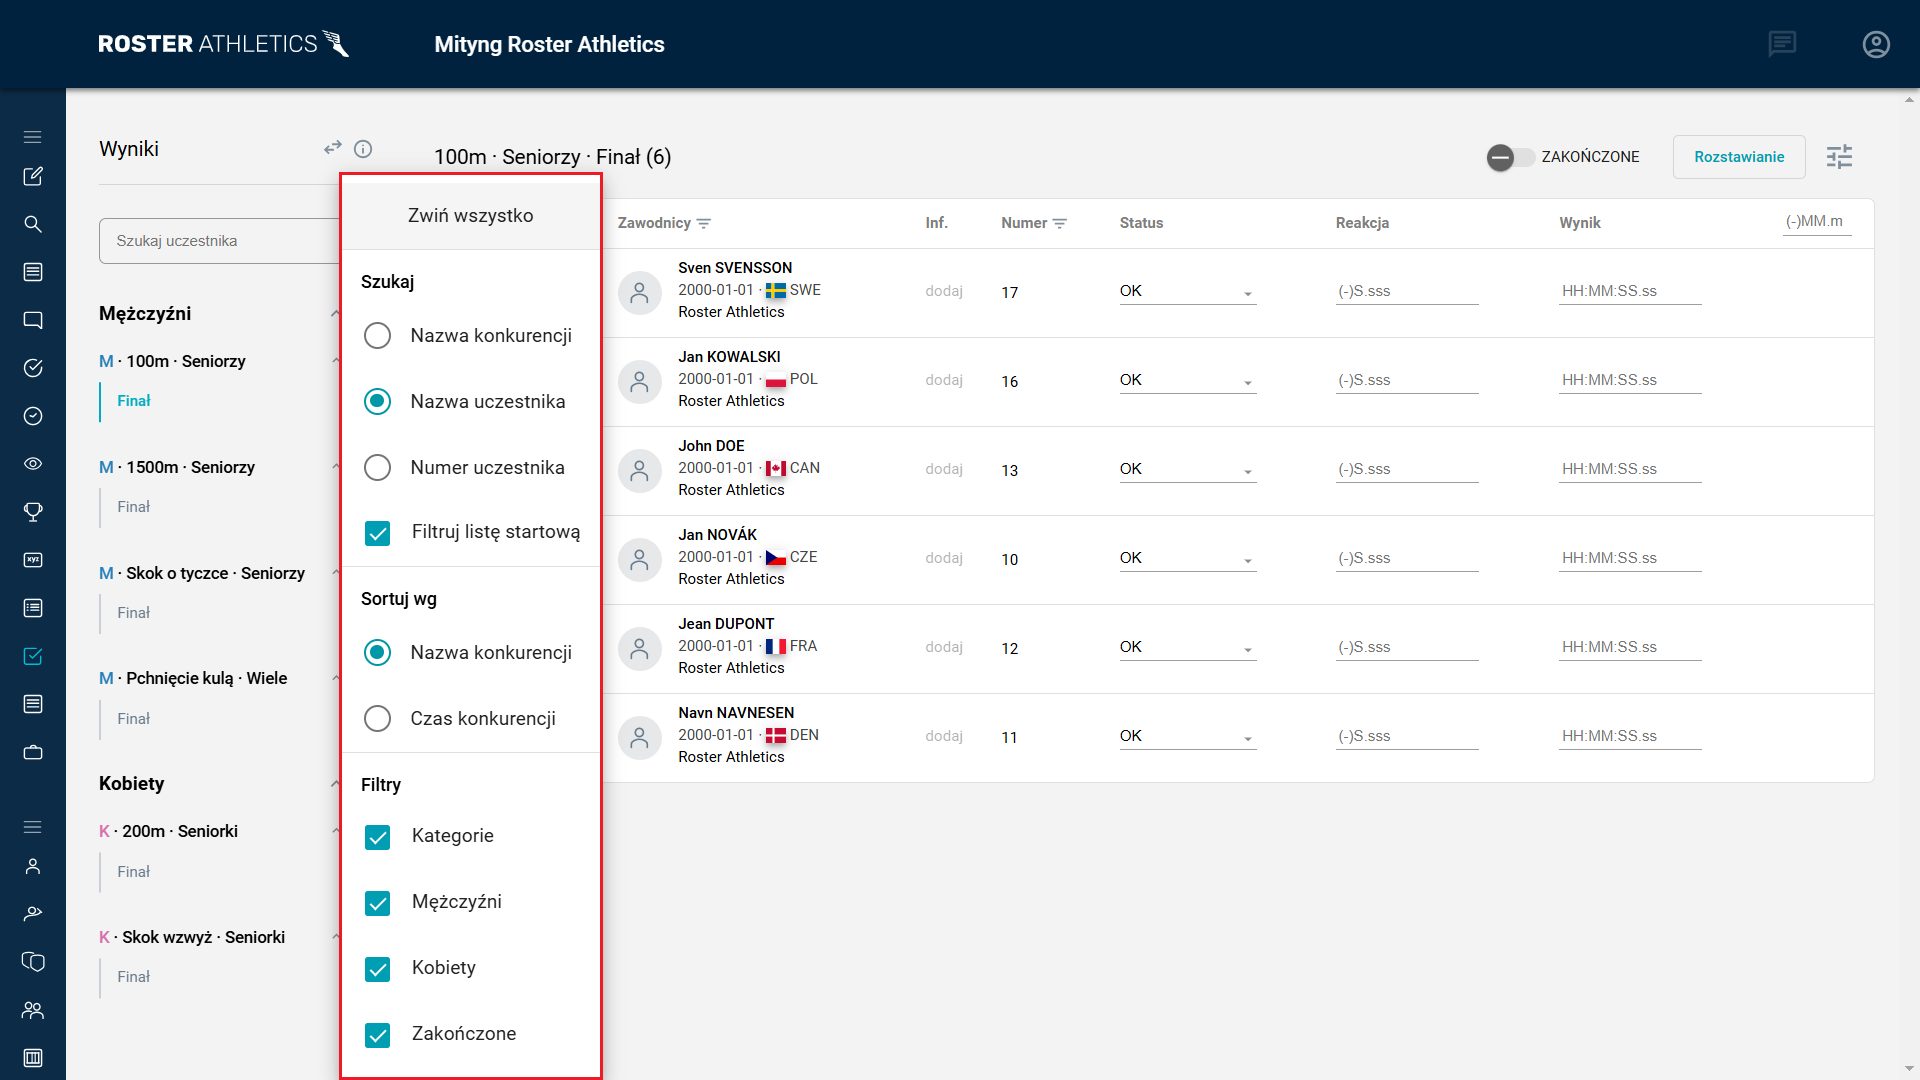Uncheck 'Filtruj listę startową' checkbox
The height and width of the screenshot is (1080, 1920).
[377, 533]
